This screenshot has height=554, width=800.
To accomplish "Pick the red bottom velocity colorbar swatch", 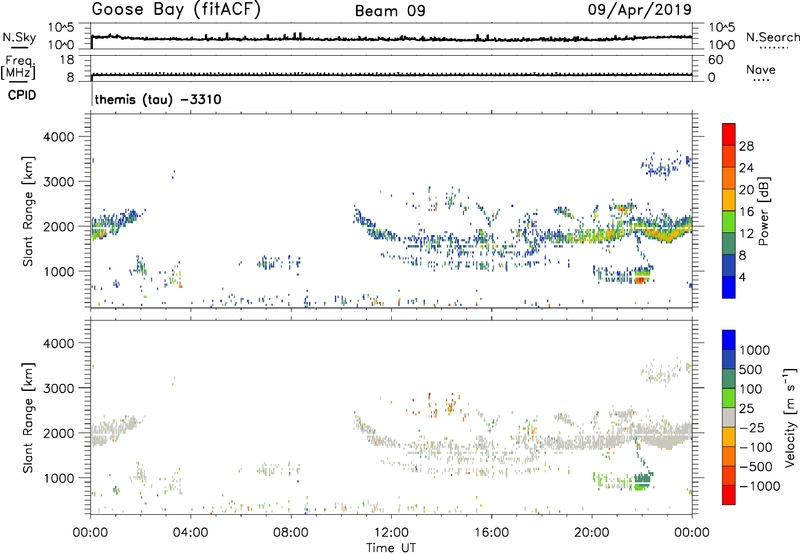I will (x=729, y=495).
